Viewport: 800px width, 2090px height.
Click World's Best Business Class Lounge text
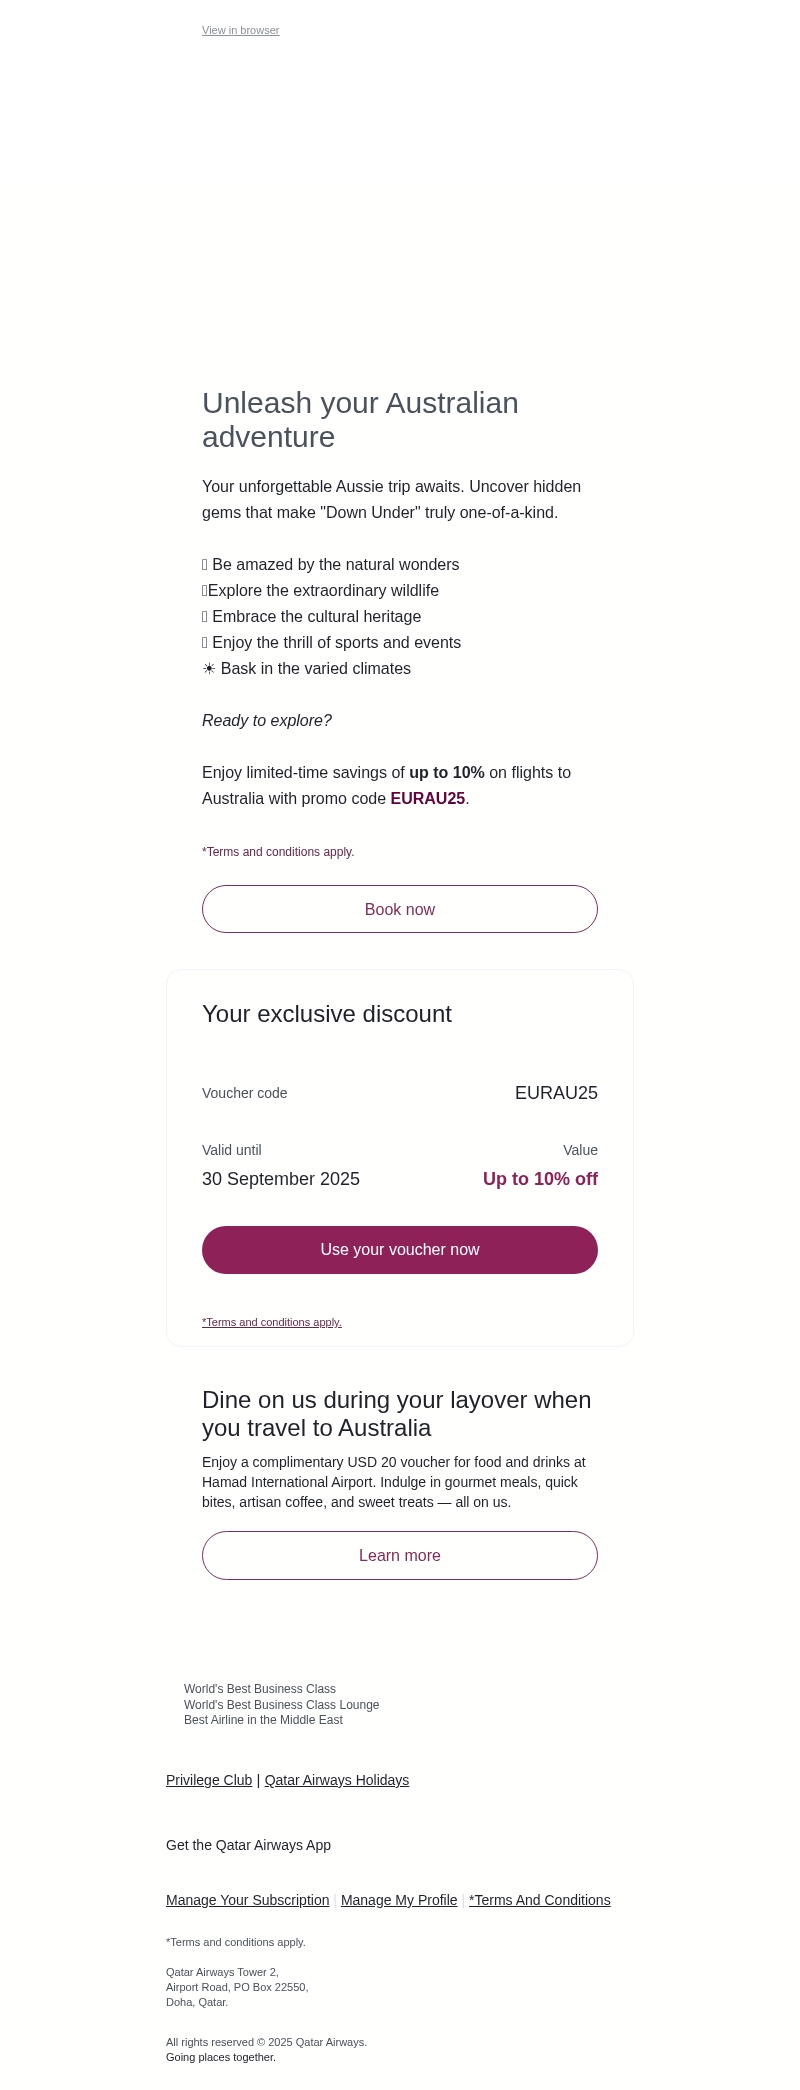point(281,1705)
